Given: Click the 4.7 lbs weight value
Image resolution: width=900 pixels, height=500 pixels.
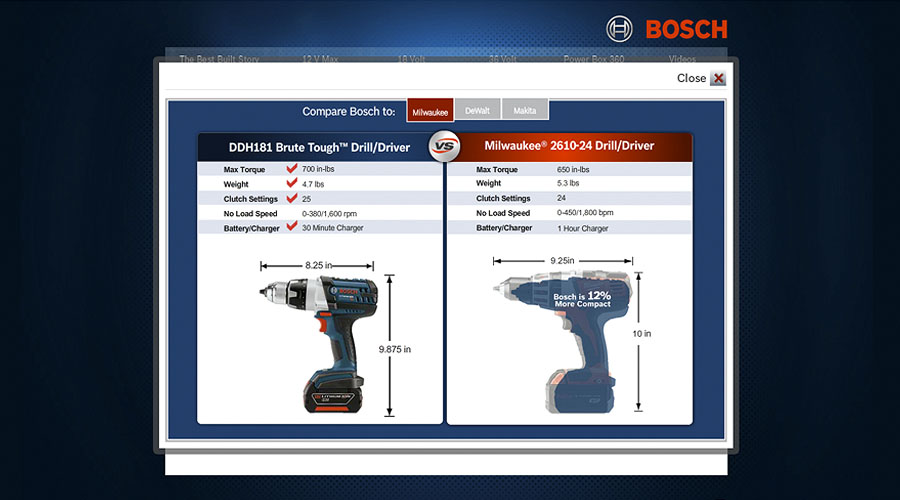Looking at the screenshot, I should (x=313, y=184).
